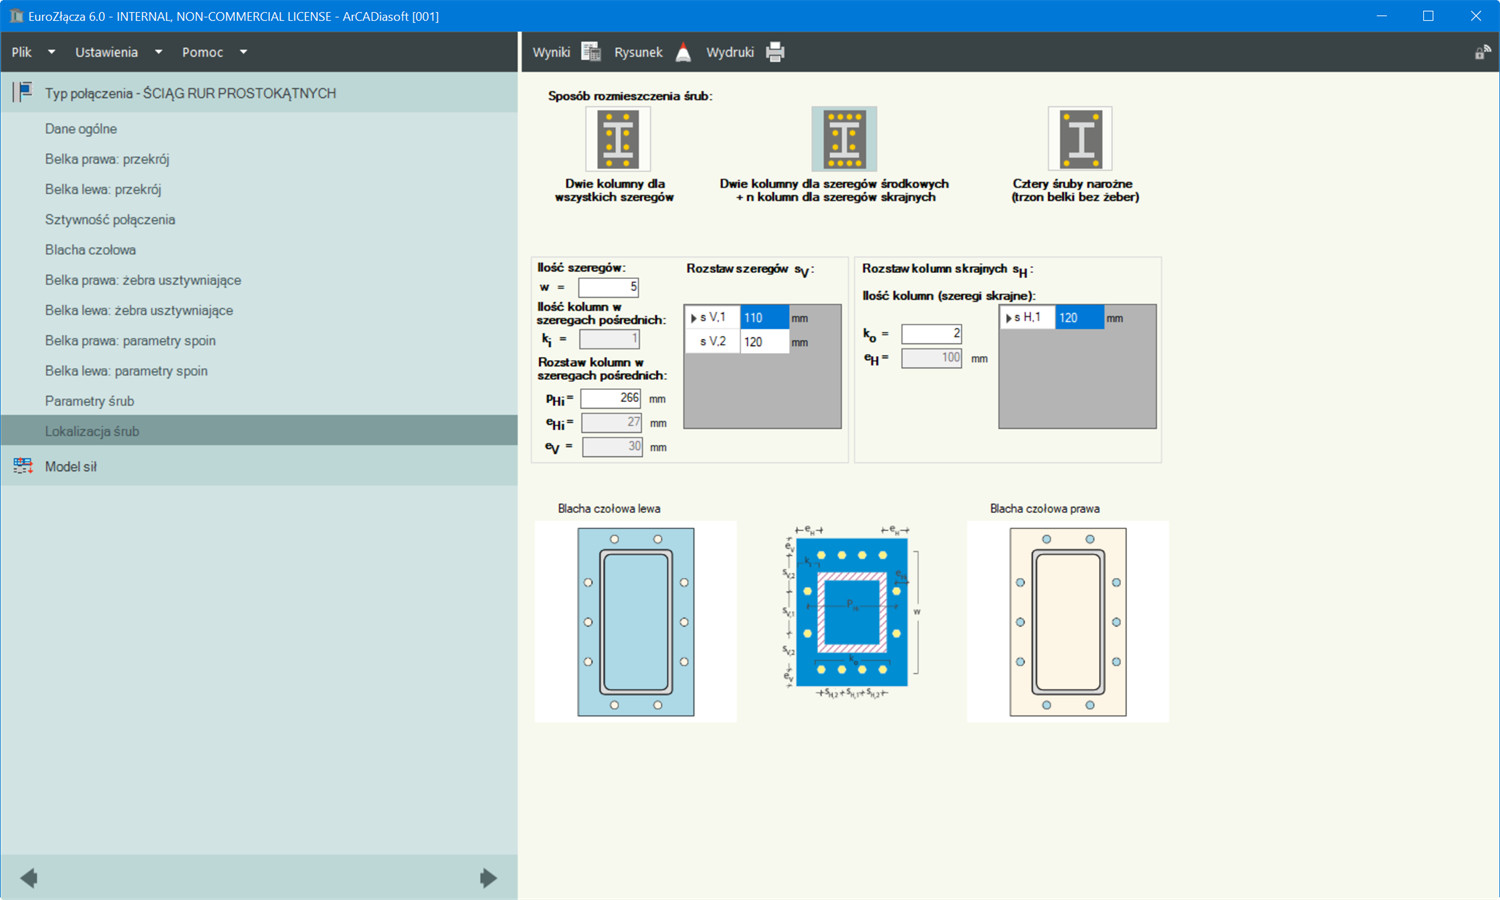Click the s V,2 row header

(x=712, y=342)
